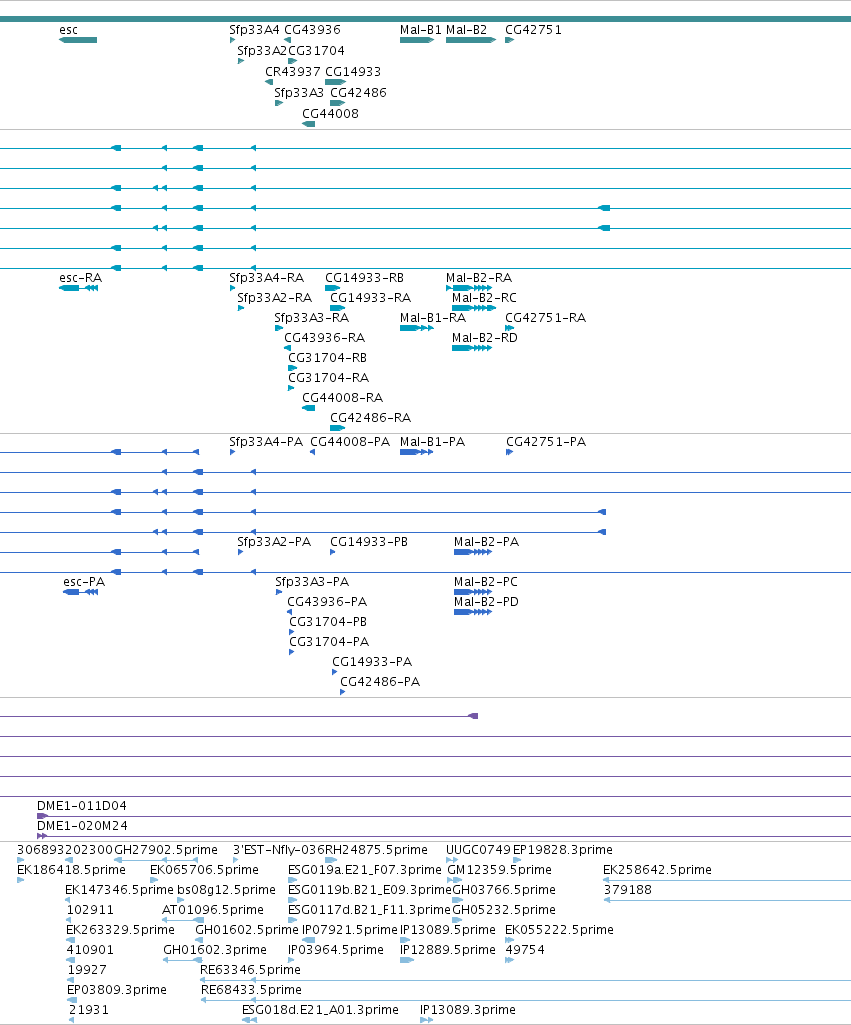Open the GH01602.3prime EST label

click(x=215, y=950)
